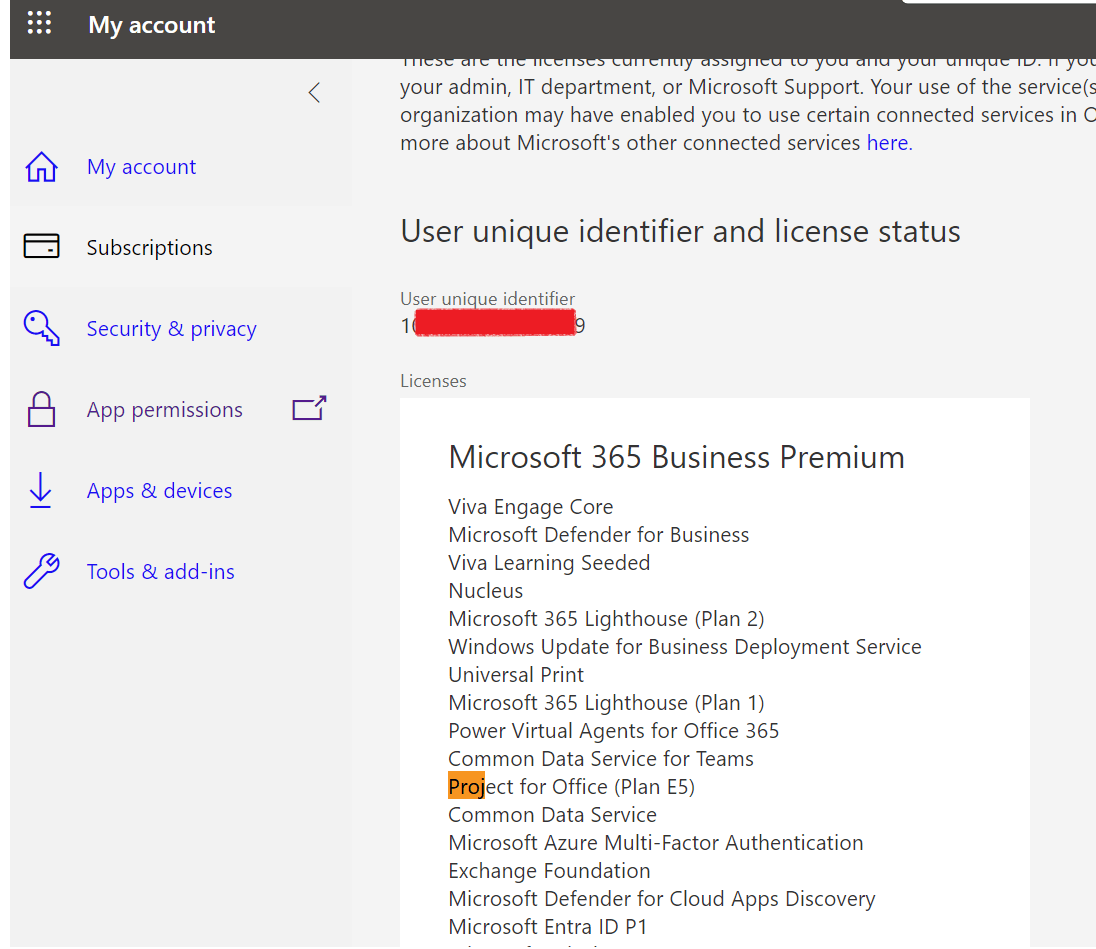The image size is (1096, 949).
Task: Click the external-link icon next to App permissions
Action: (310, 408)
